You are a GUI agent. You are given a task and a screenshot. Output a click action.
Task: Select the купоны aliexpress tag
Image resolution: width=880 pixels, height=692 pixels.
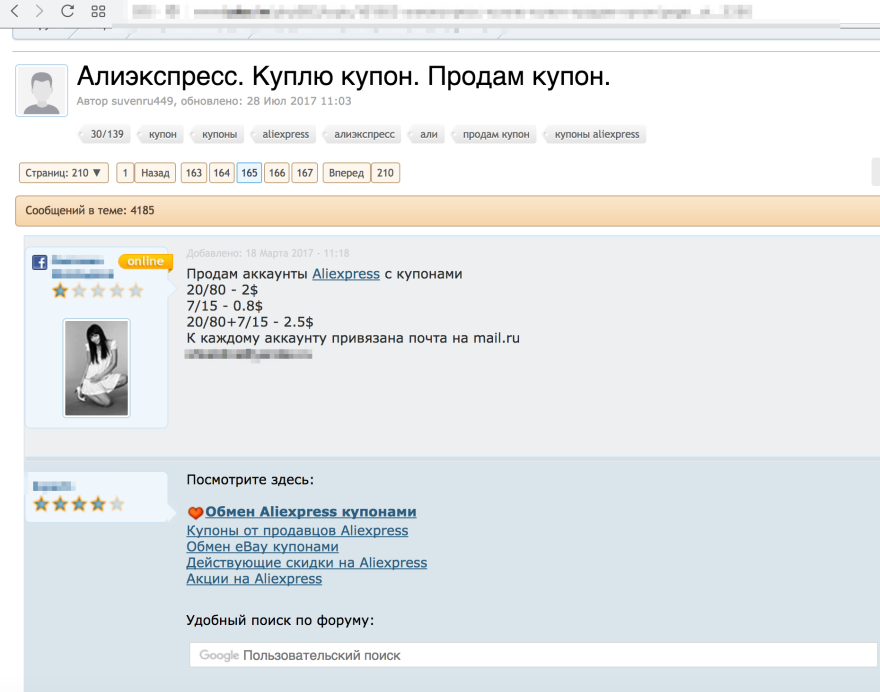(596, 134)
